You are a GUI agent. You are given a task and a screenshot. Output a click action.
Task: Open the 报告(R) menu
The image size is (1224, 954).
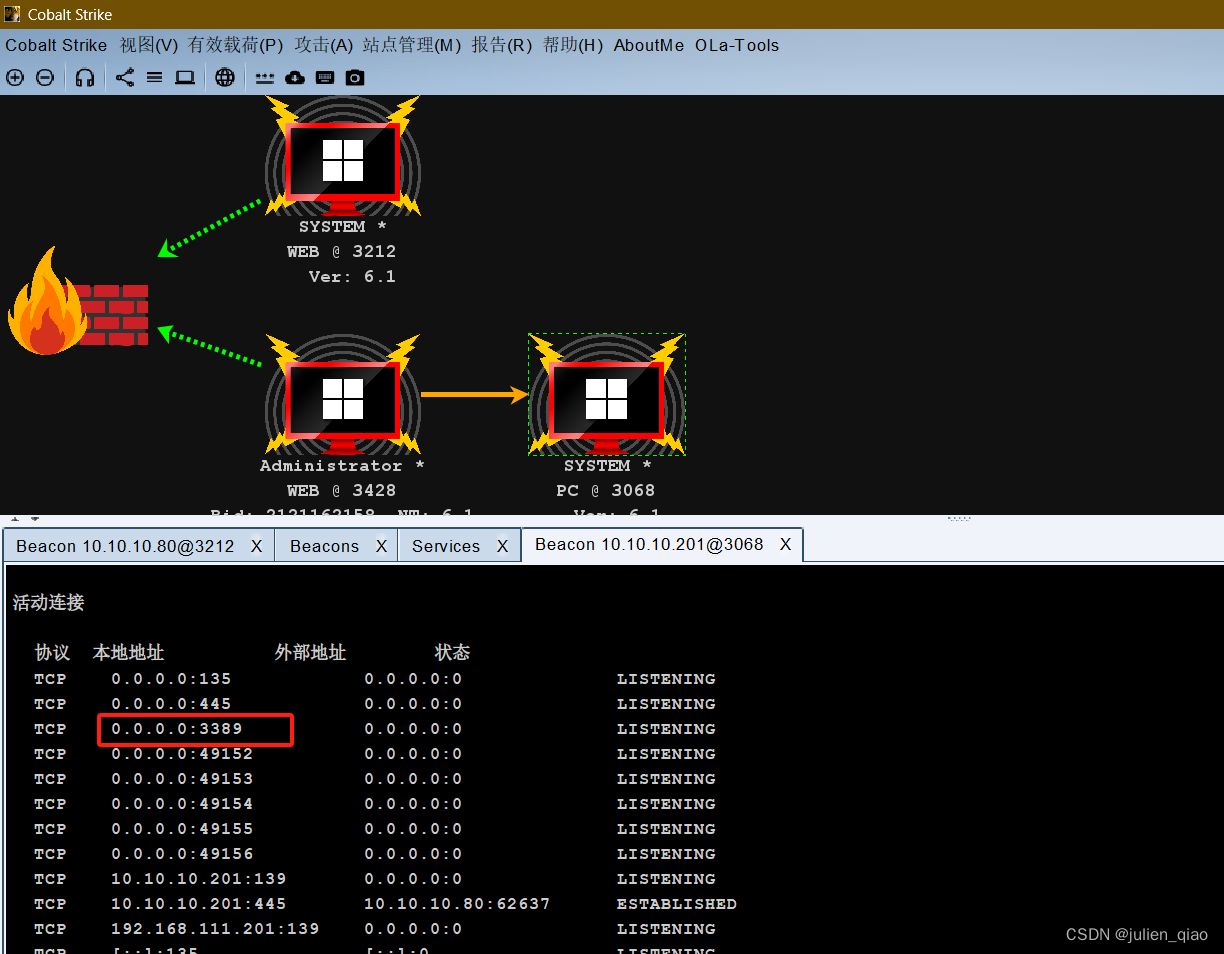pyautogui.click(x=502, y=45)
